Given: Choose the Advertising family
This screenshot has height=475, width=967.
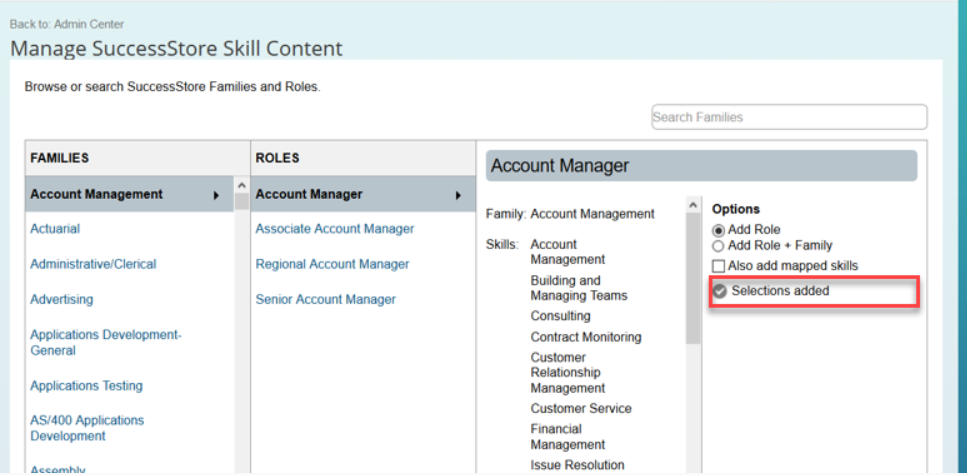Looking at the screenshot, I should tap(62, 299).
